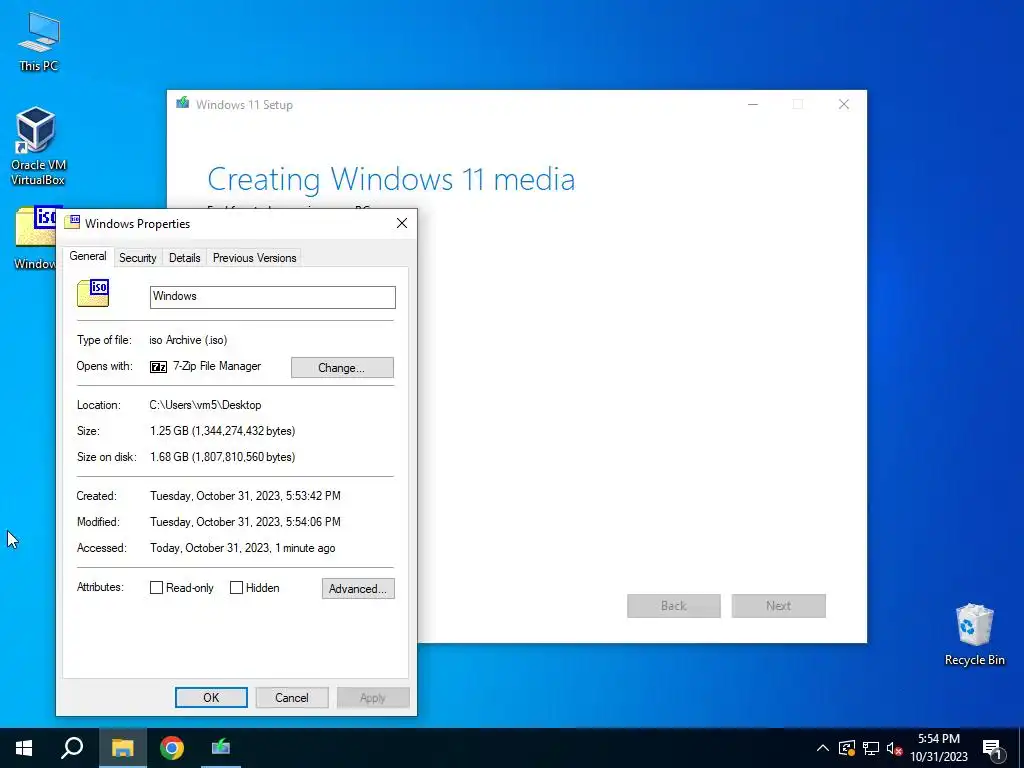Click the iso file icon in Properties

coord(93,293)
